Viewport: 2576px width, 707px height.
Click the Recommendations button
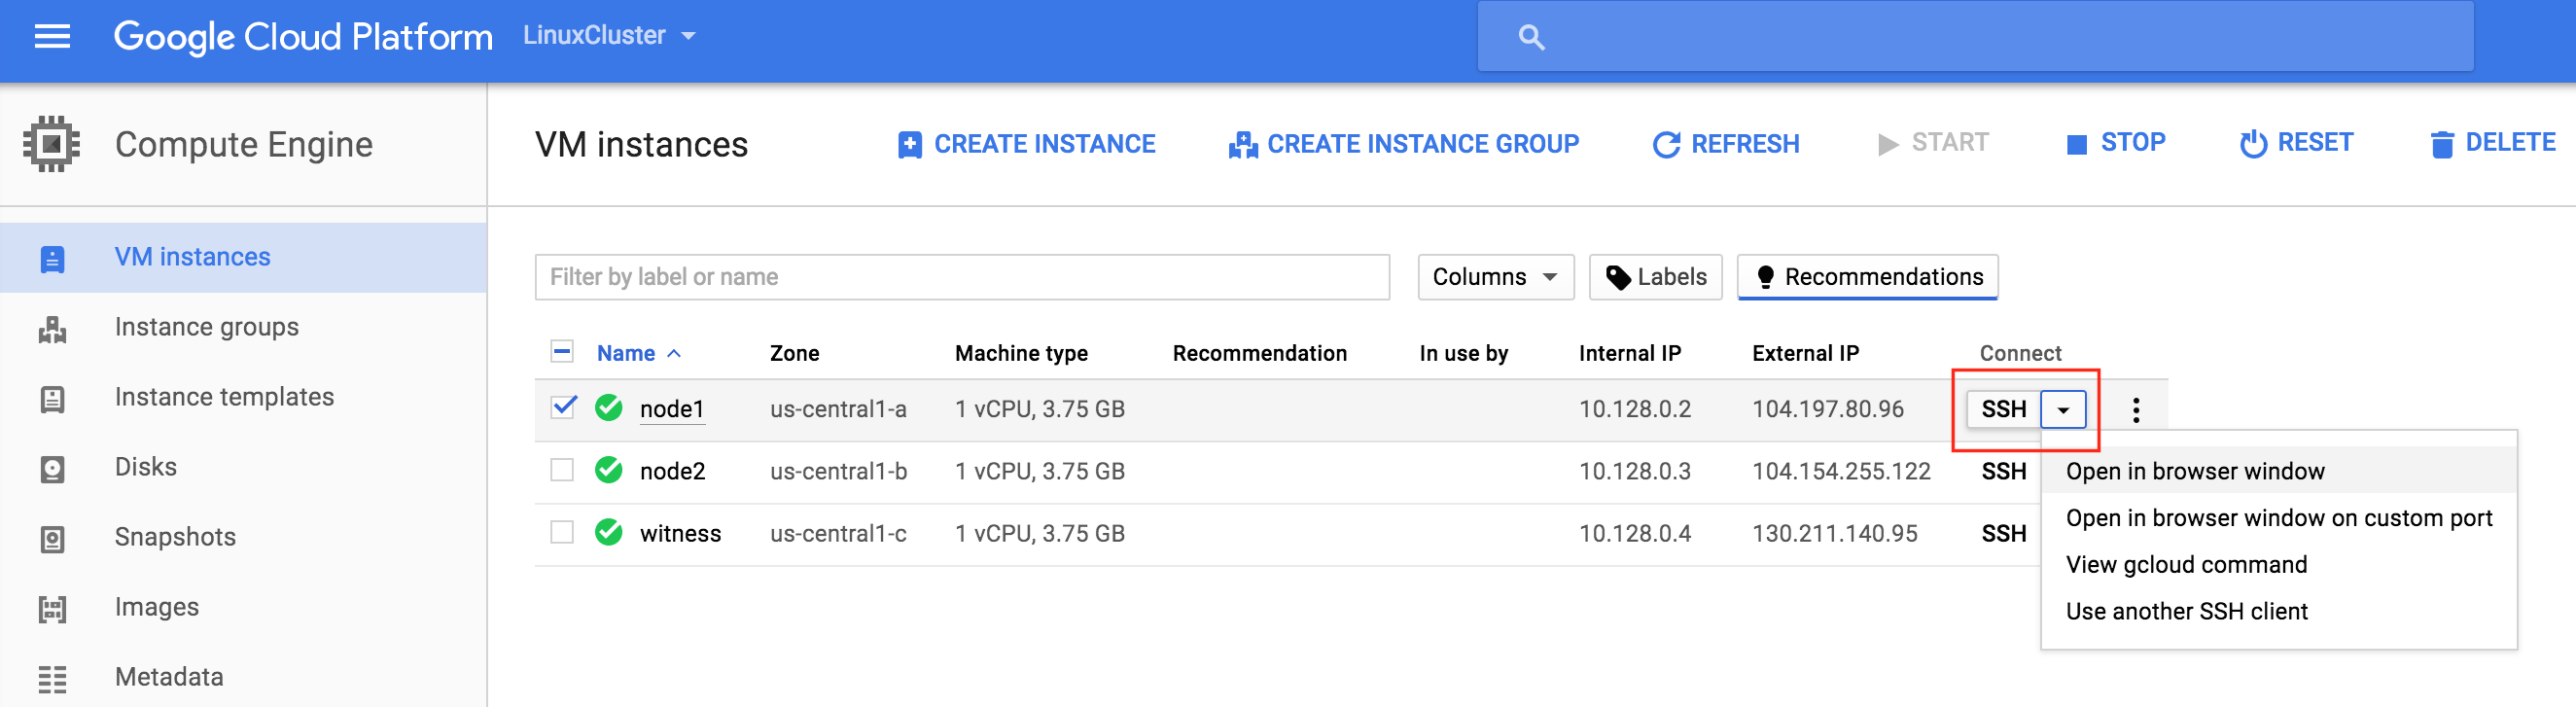pos(1867,277)
